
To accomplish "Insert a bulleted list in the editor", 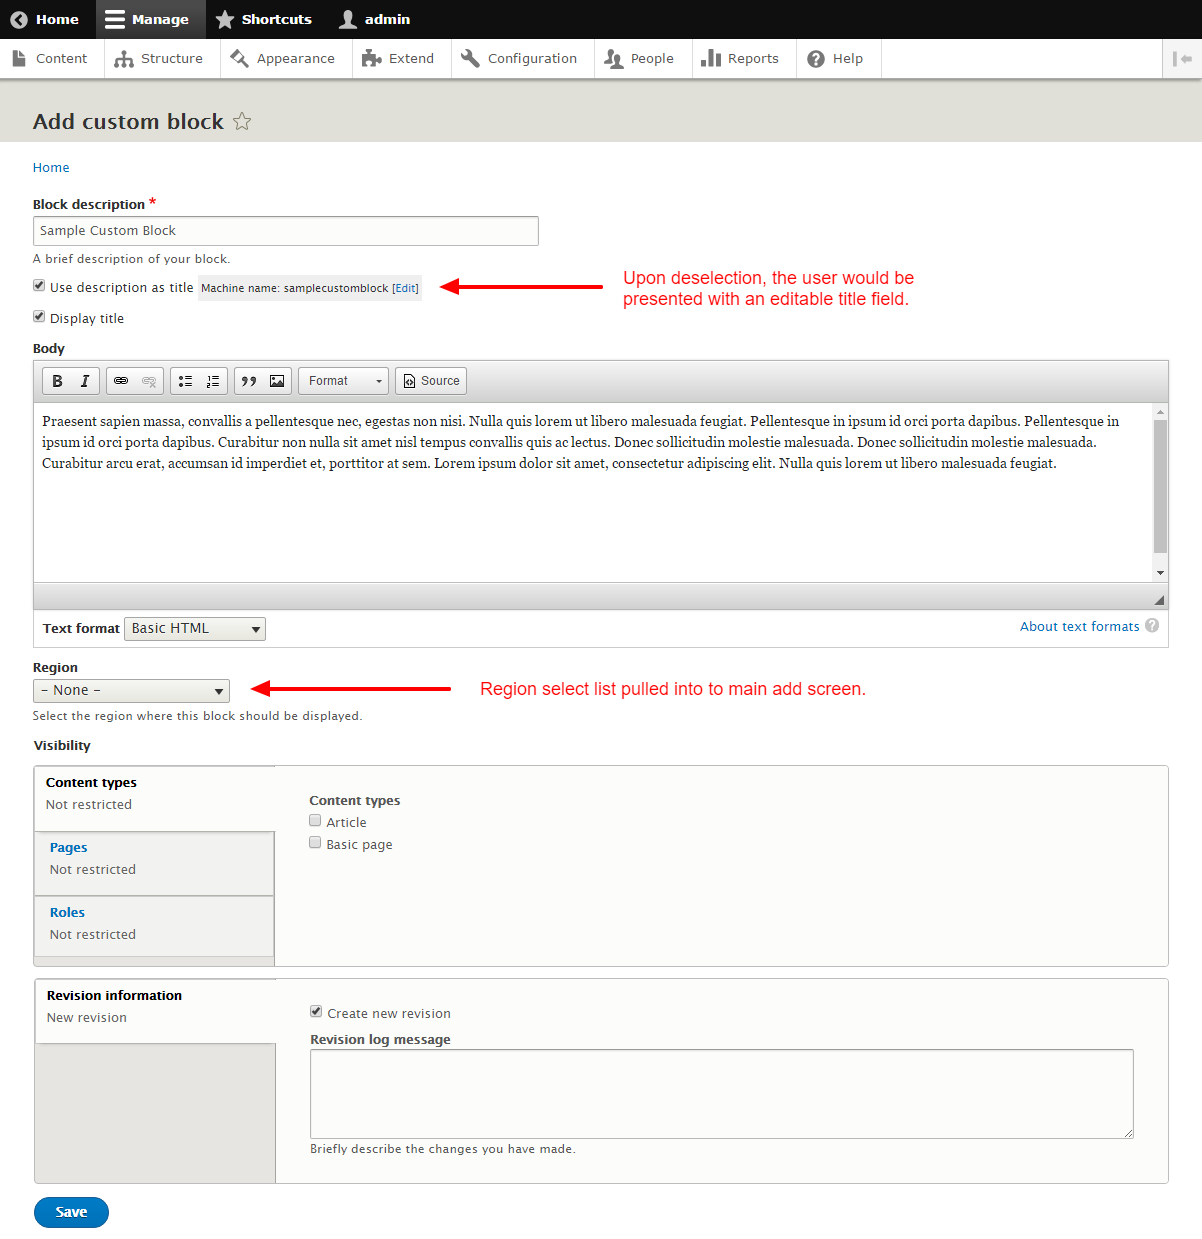I will (184, 380).
